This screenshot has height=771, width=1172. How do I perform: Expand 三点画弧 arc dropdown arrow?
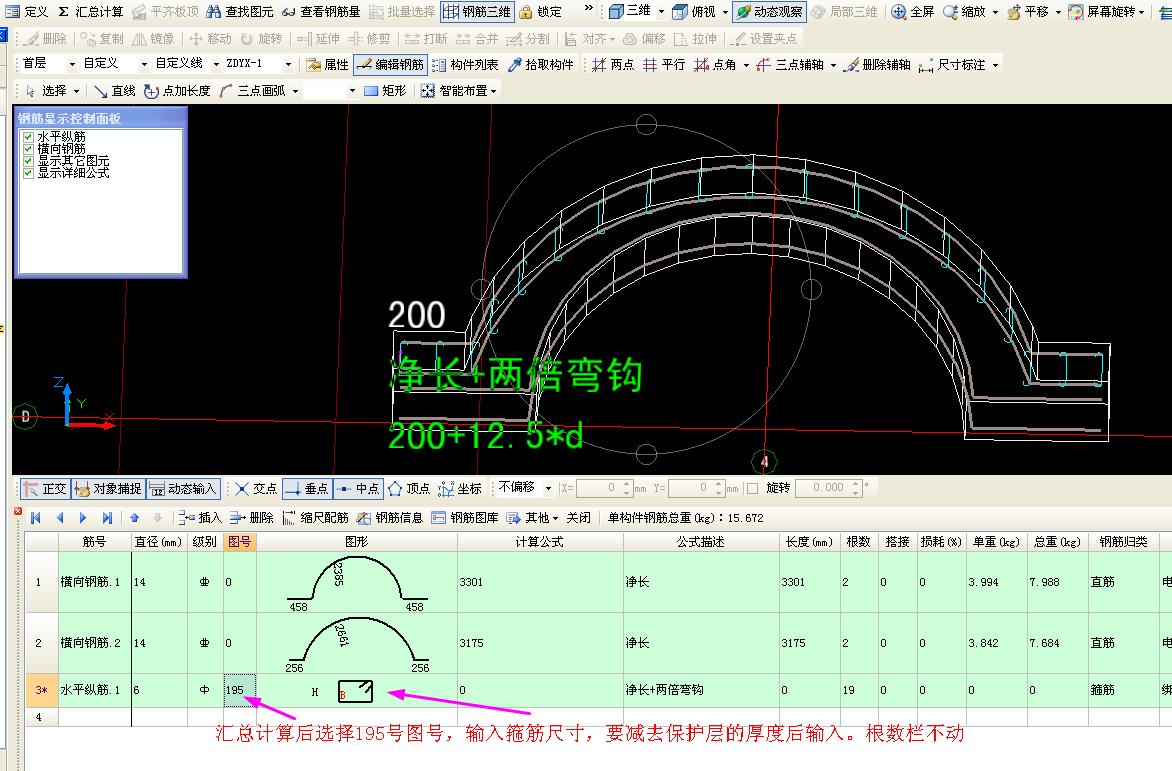pos(296,91)
